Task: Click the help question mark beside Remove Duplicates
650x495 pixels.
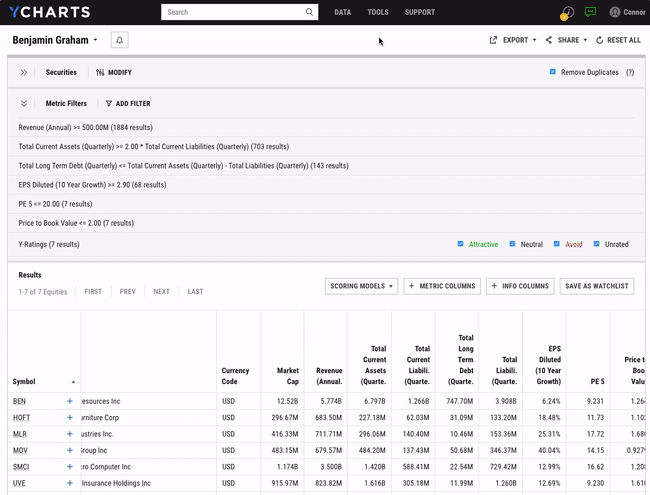Action: point(630,72)
